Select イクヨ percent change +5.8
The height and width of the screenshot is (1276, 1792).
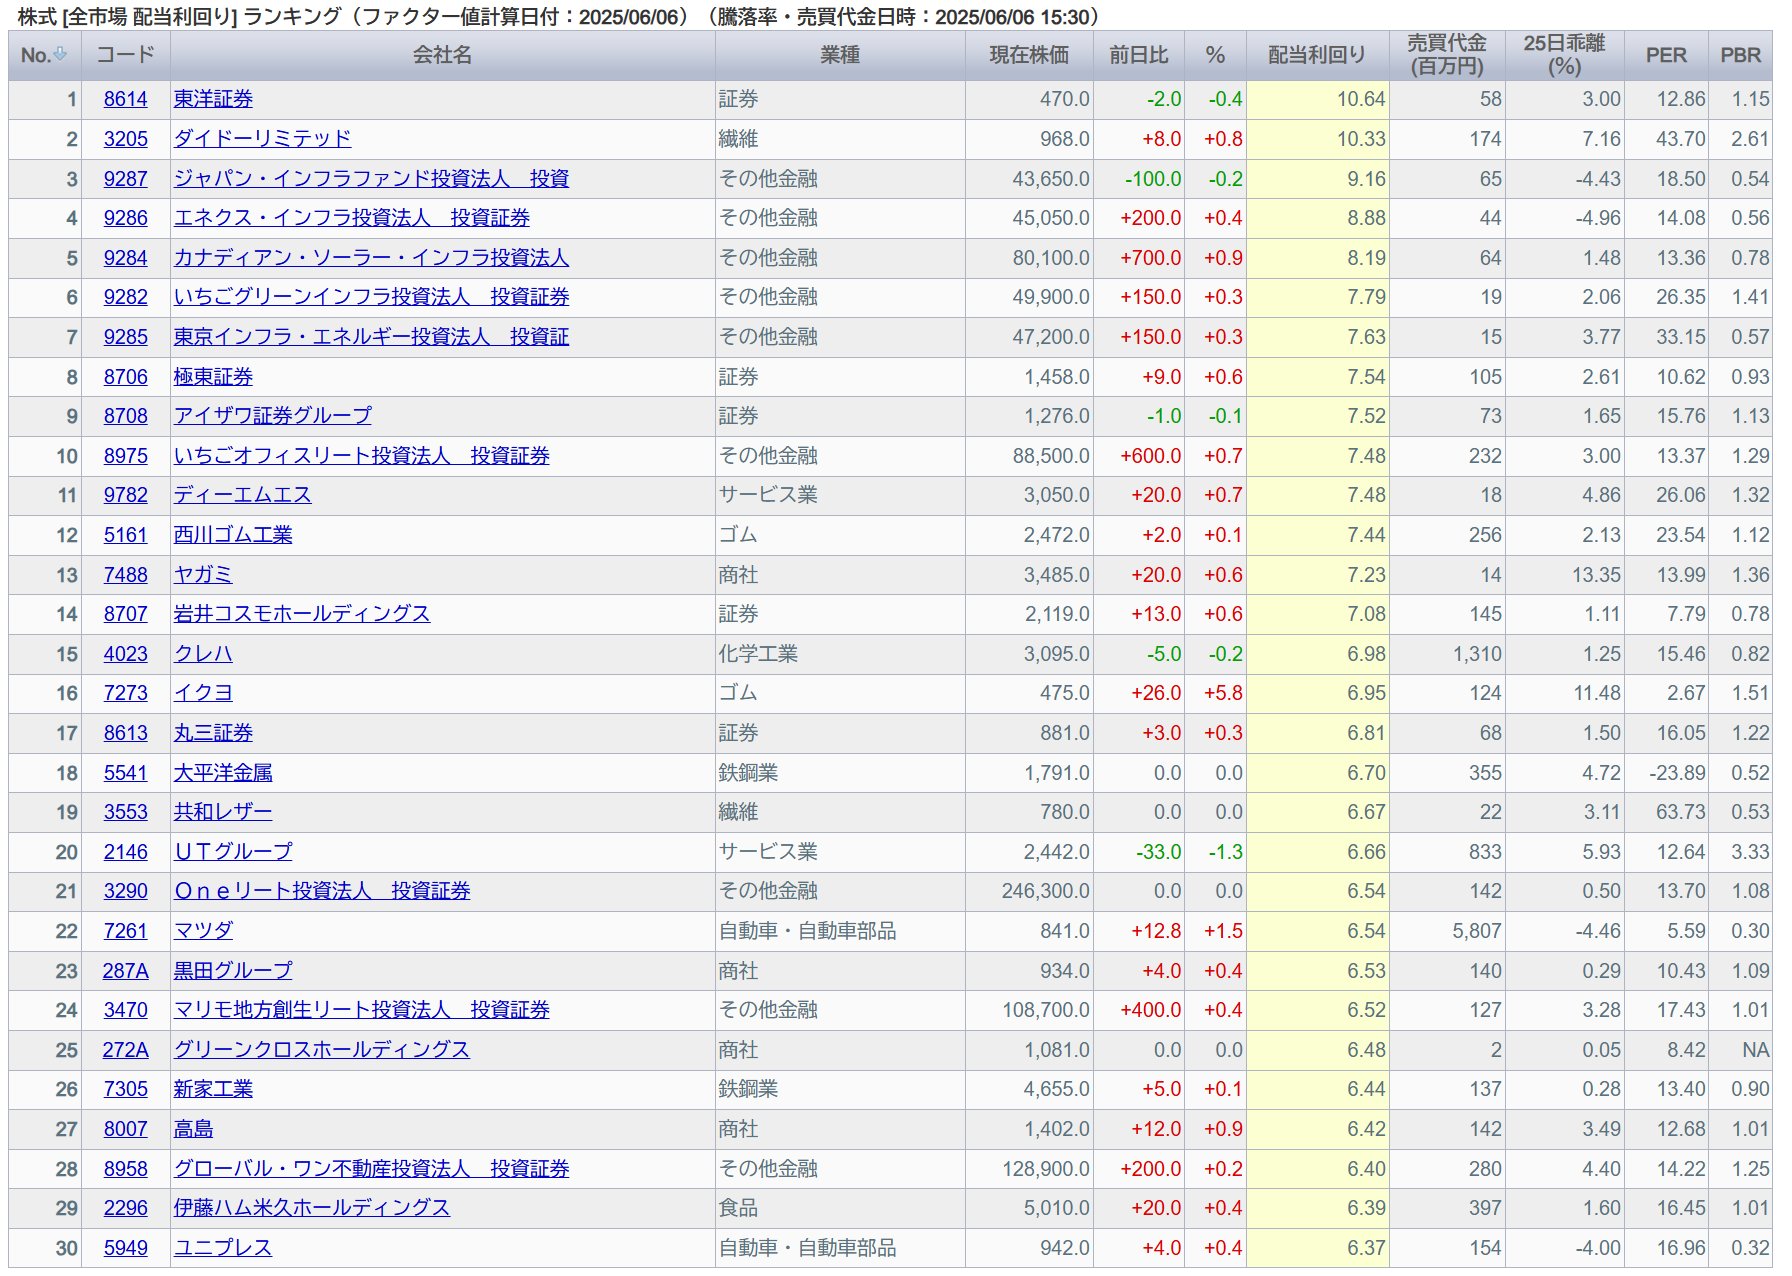(1215, 693)
